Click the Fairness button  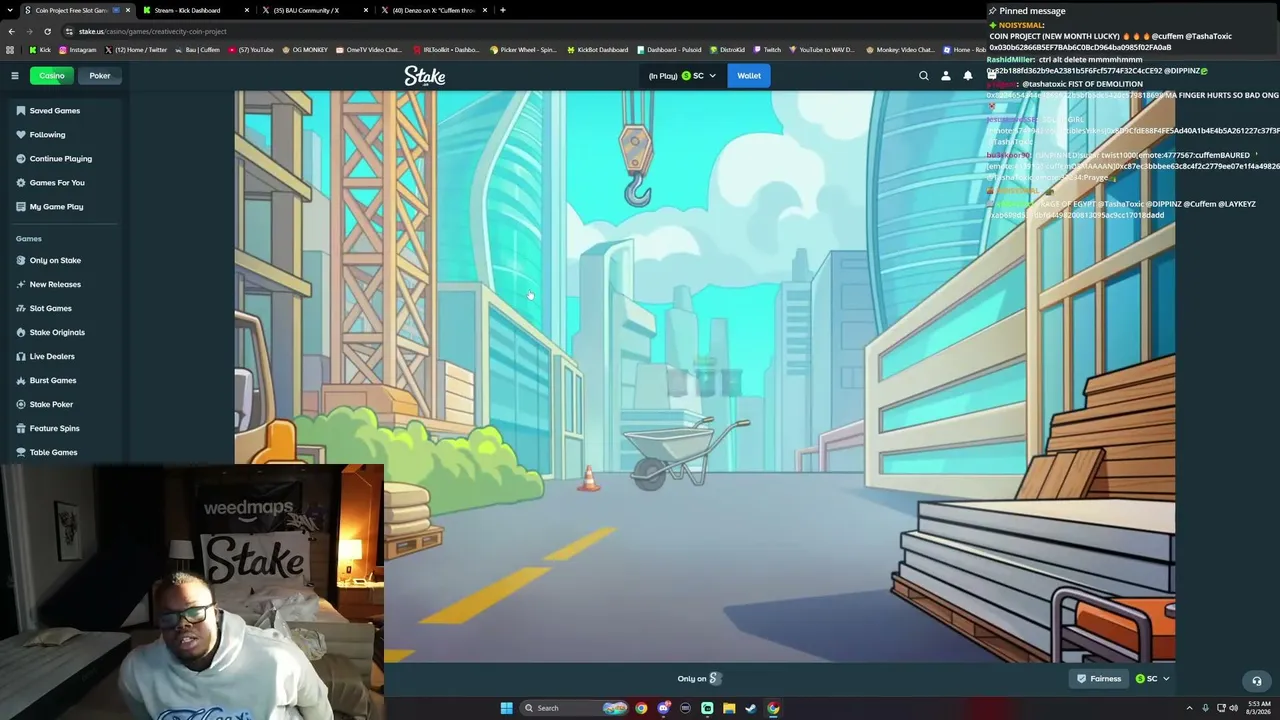1099,679
